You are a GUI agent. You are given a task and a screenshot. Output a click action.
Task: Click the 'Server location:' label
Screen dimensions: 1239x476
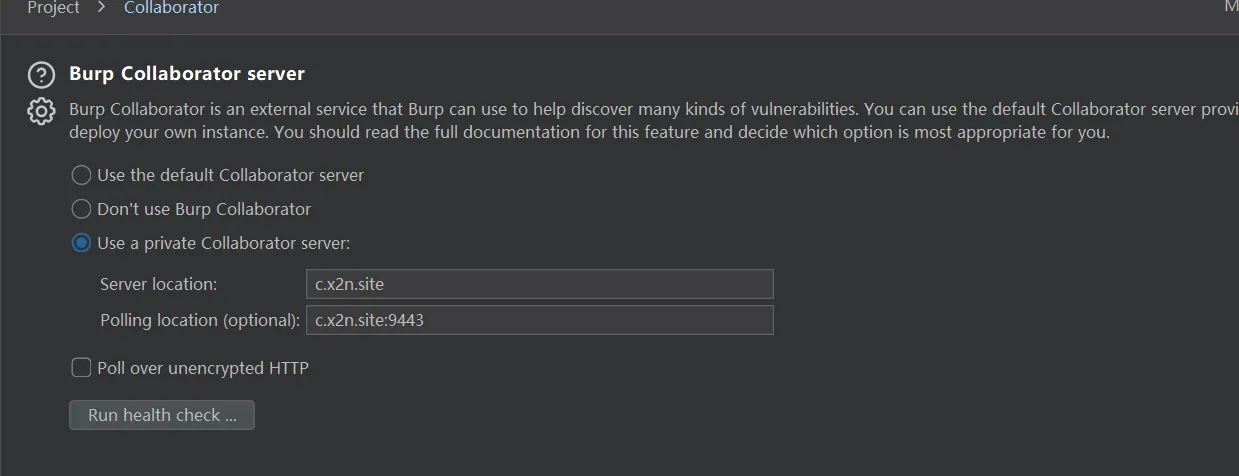click(x=158, y=284)
